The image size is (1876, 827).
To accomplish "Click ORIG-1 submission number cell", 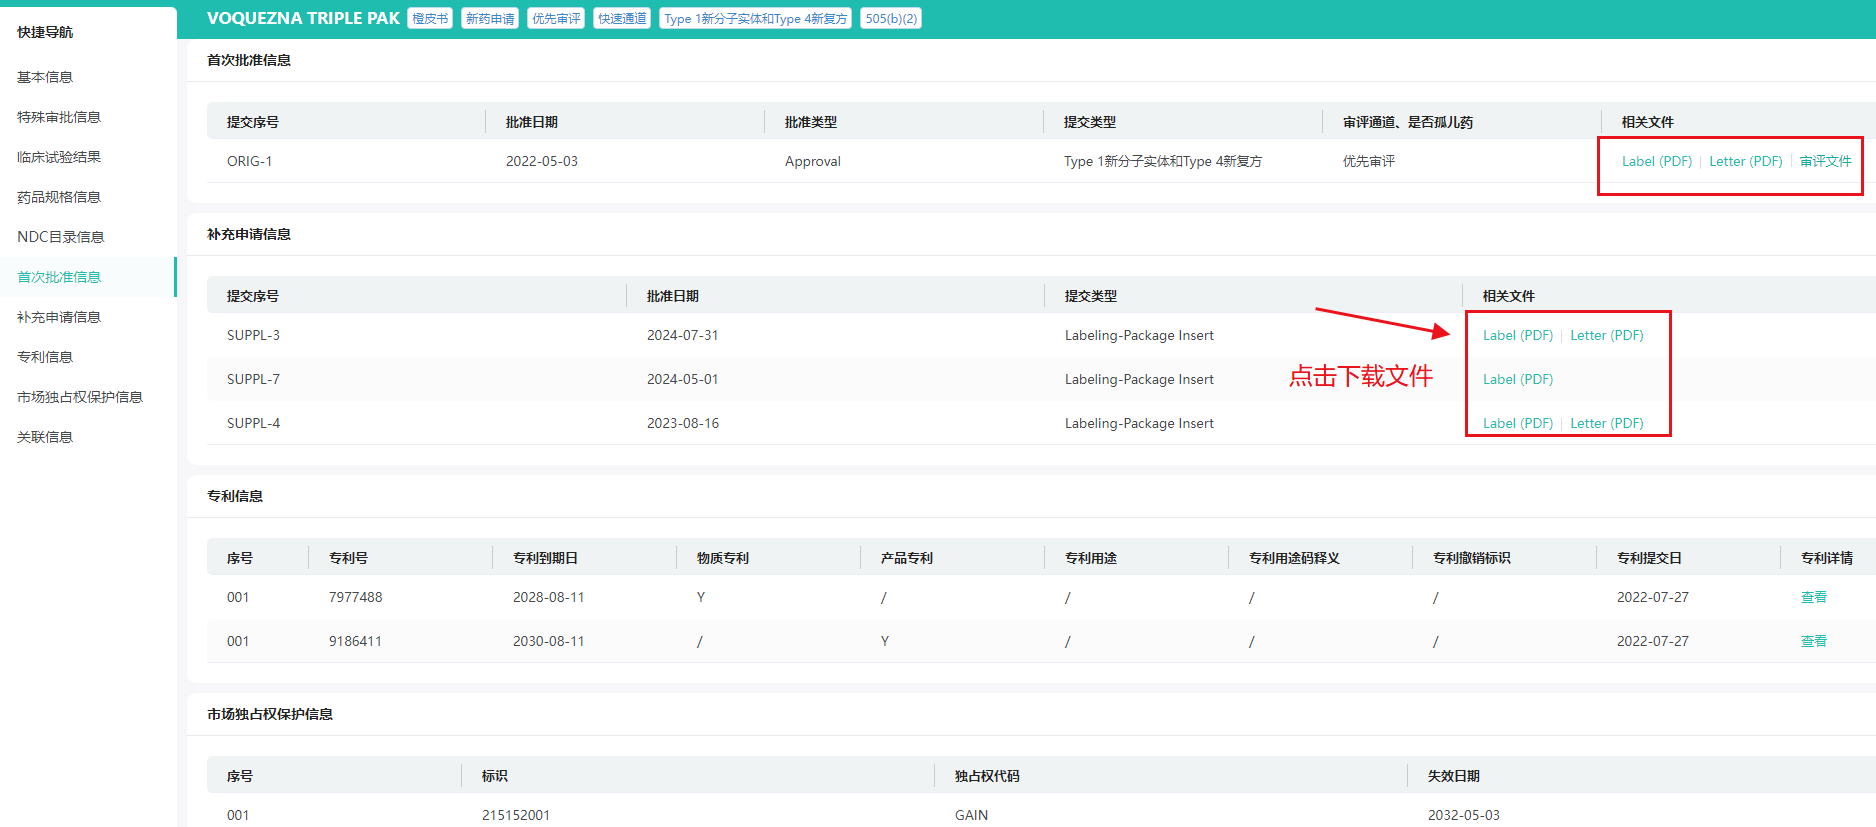I will [250, 161].
